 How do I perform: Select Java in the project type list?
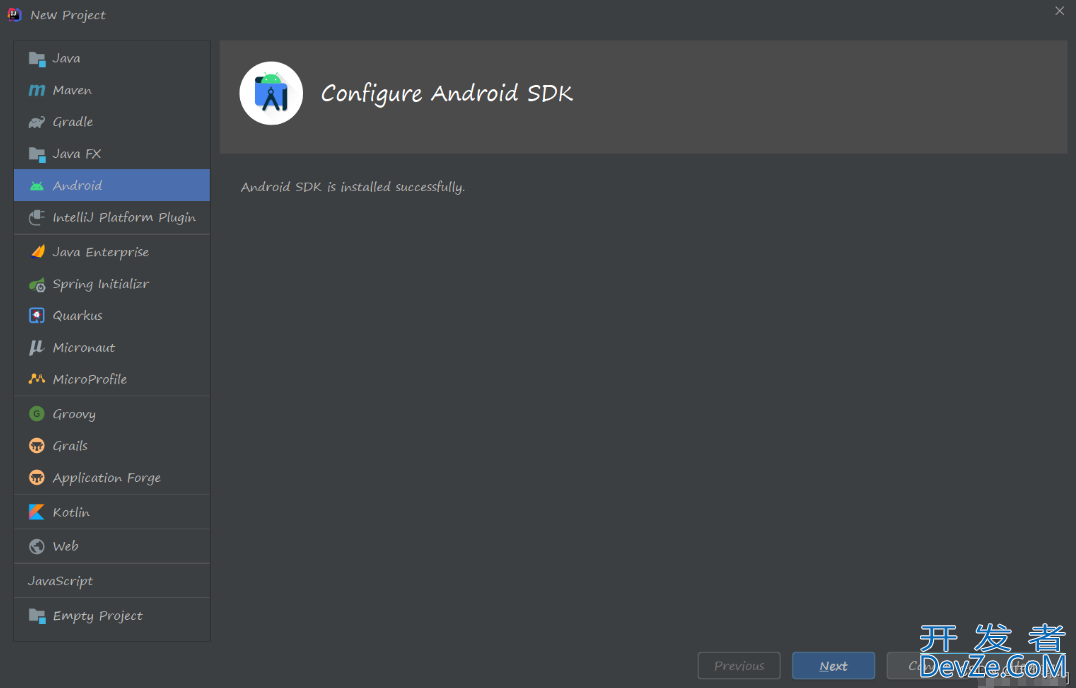[112, 59]
